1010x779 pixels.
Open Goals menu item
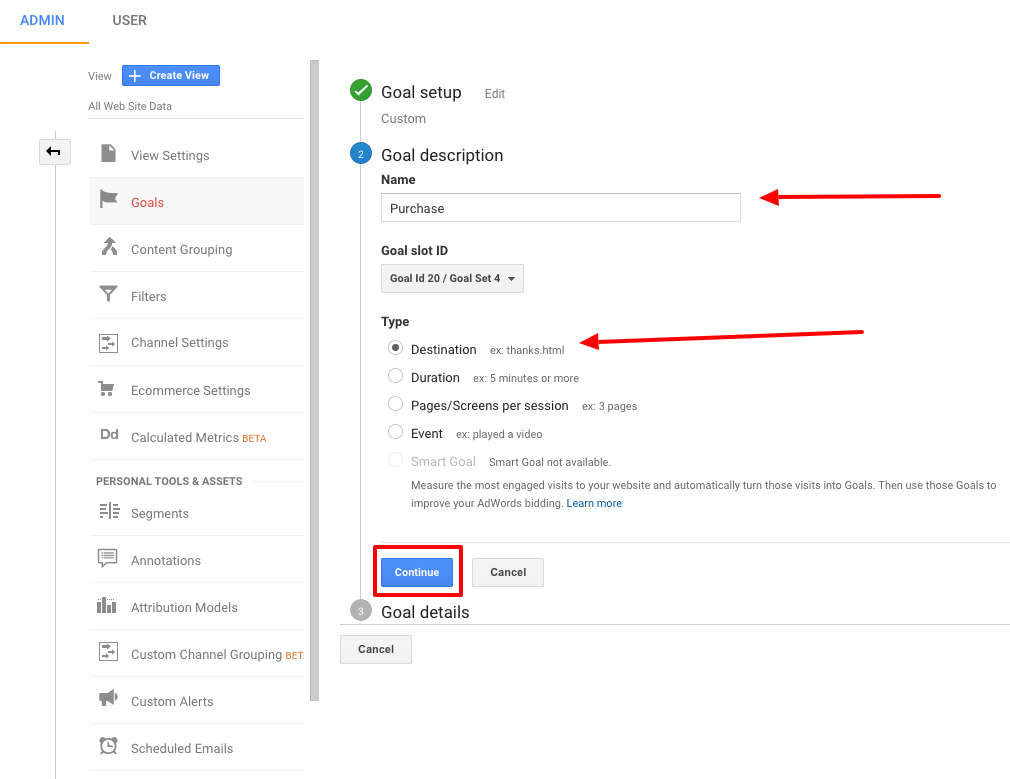[x=196, y=202]
